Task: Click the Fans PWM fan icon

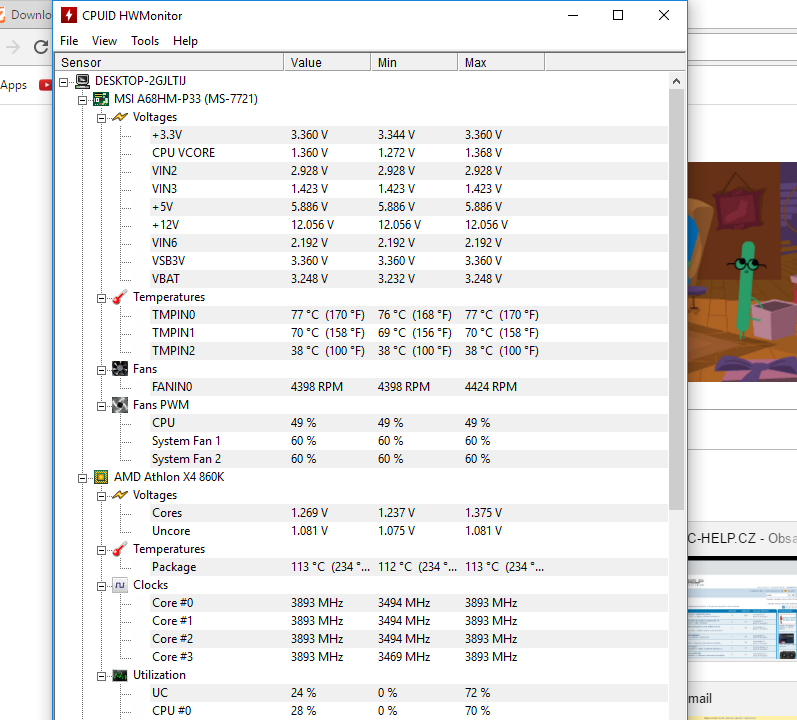Action: pos(120,405)
